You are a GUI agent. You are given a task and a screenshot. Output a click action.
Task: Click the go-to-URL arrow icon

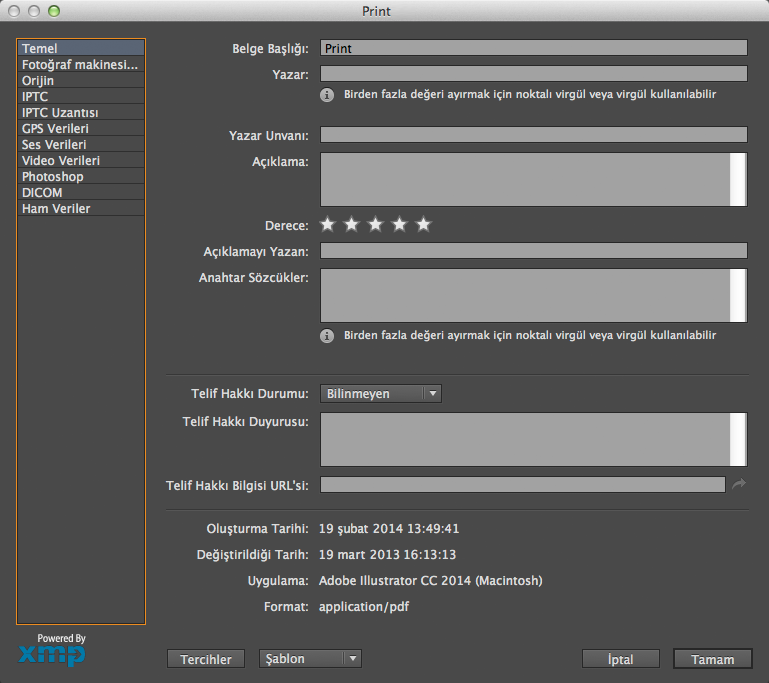click(x=739, y=484)
